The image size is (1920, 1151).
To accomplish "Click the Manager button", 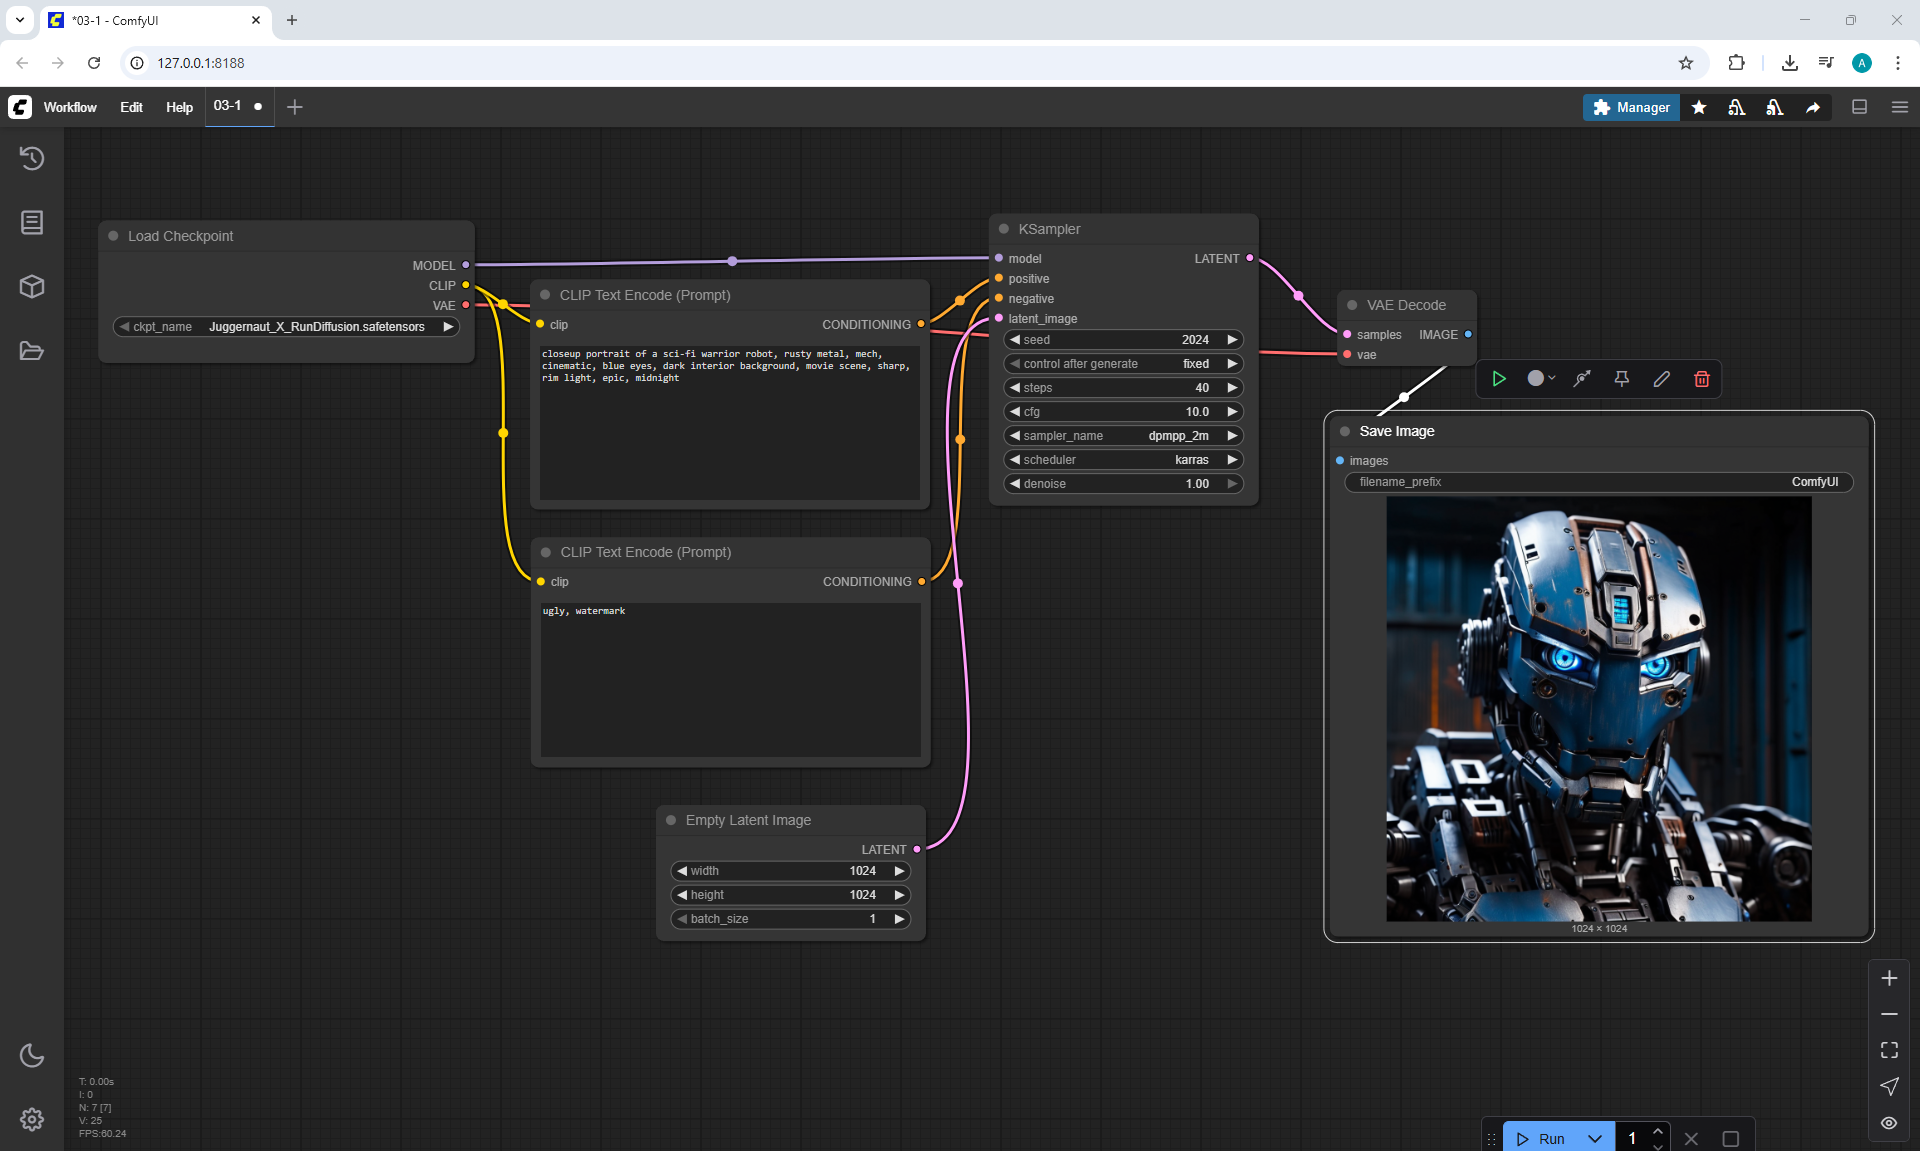I will click(1631, 107).
